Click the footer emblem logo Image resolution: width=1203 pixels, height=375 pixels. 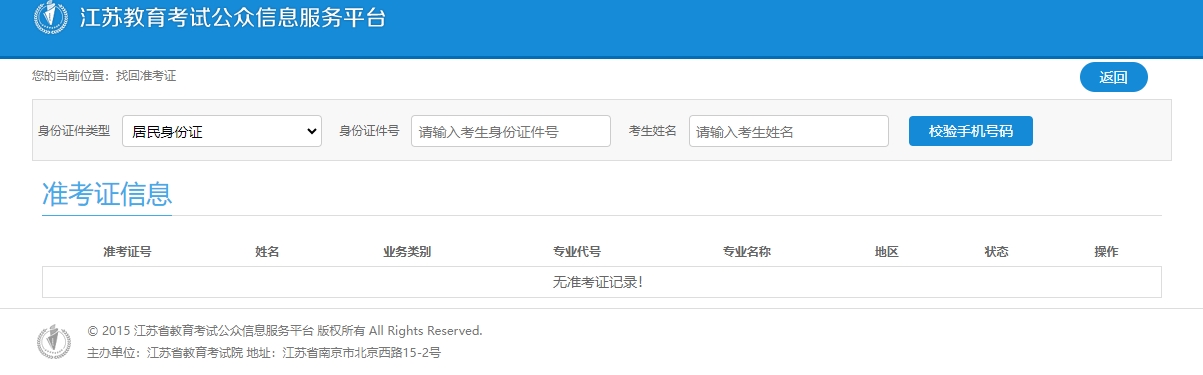pos(54,341)
